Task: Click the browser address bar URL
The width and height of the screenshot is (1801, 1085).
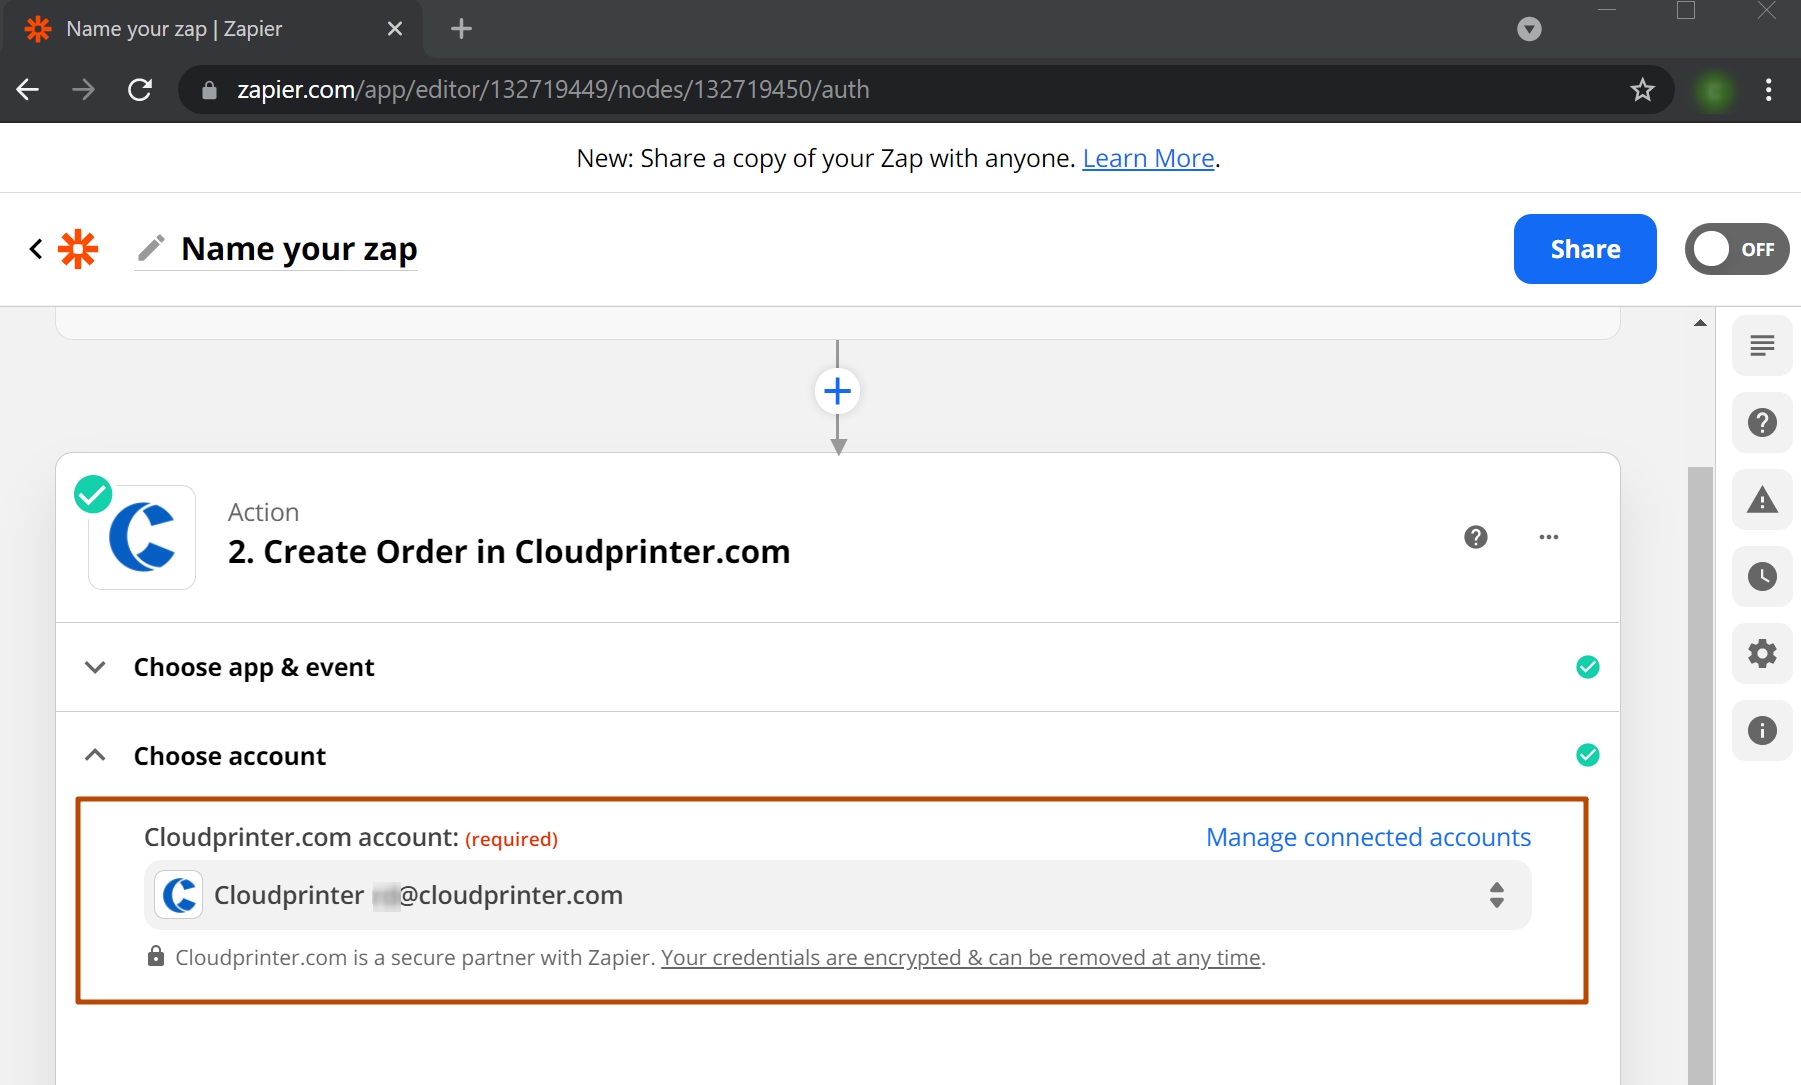Action: 553,90
